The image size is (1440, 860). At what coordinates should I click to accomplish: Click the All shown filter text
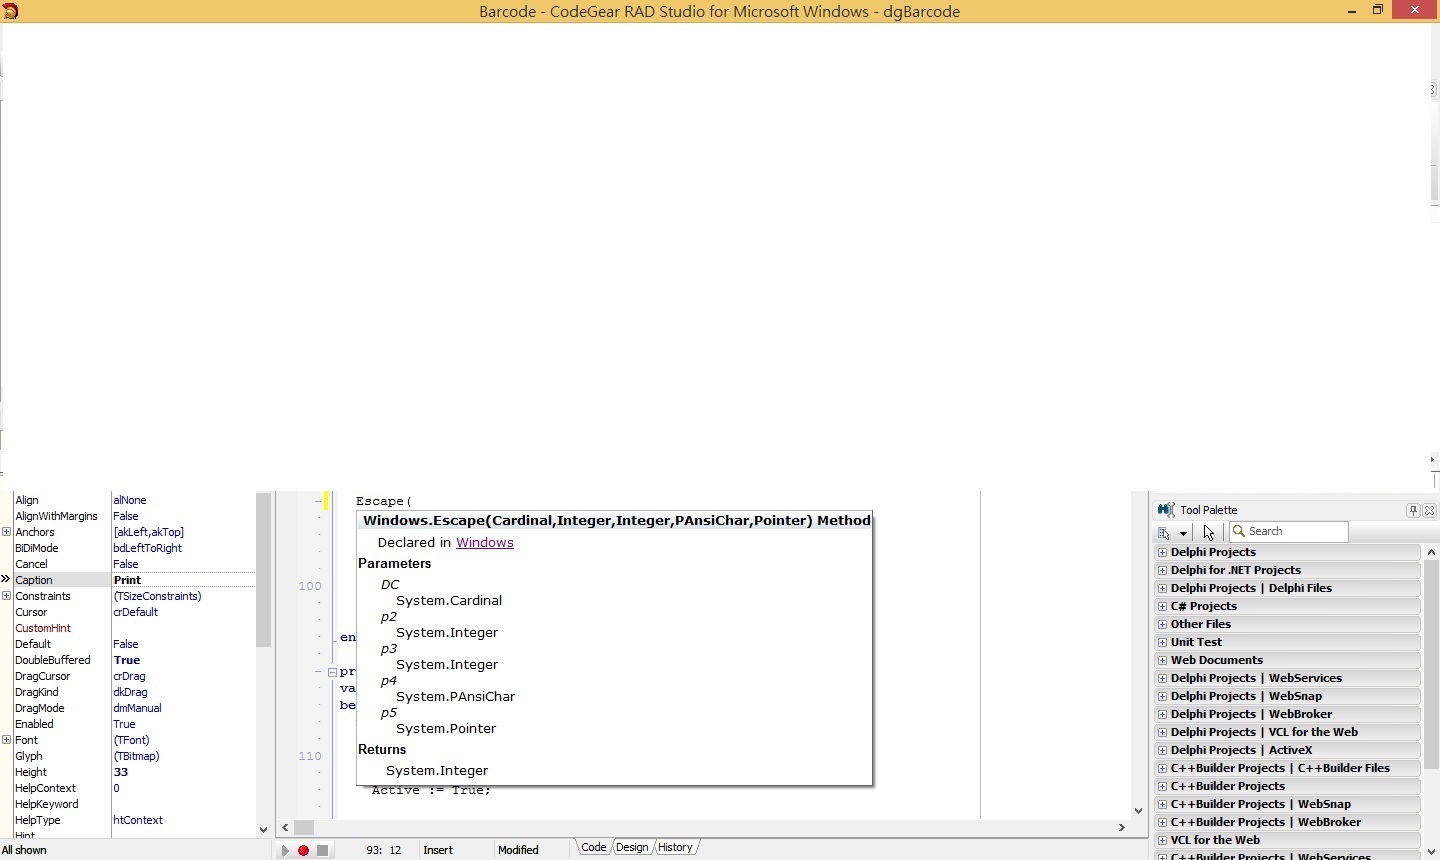[x=25, y=851]
